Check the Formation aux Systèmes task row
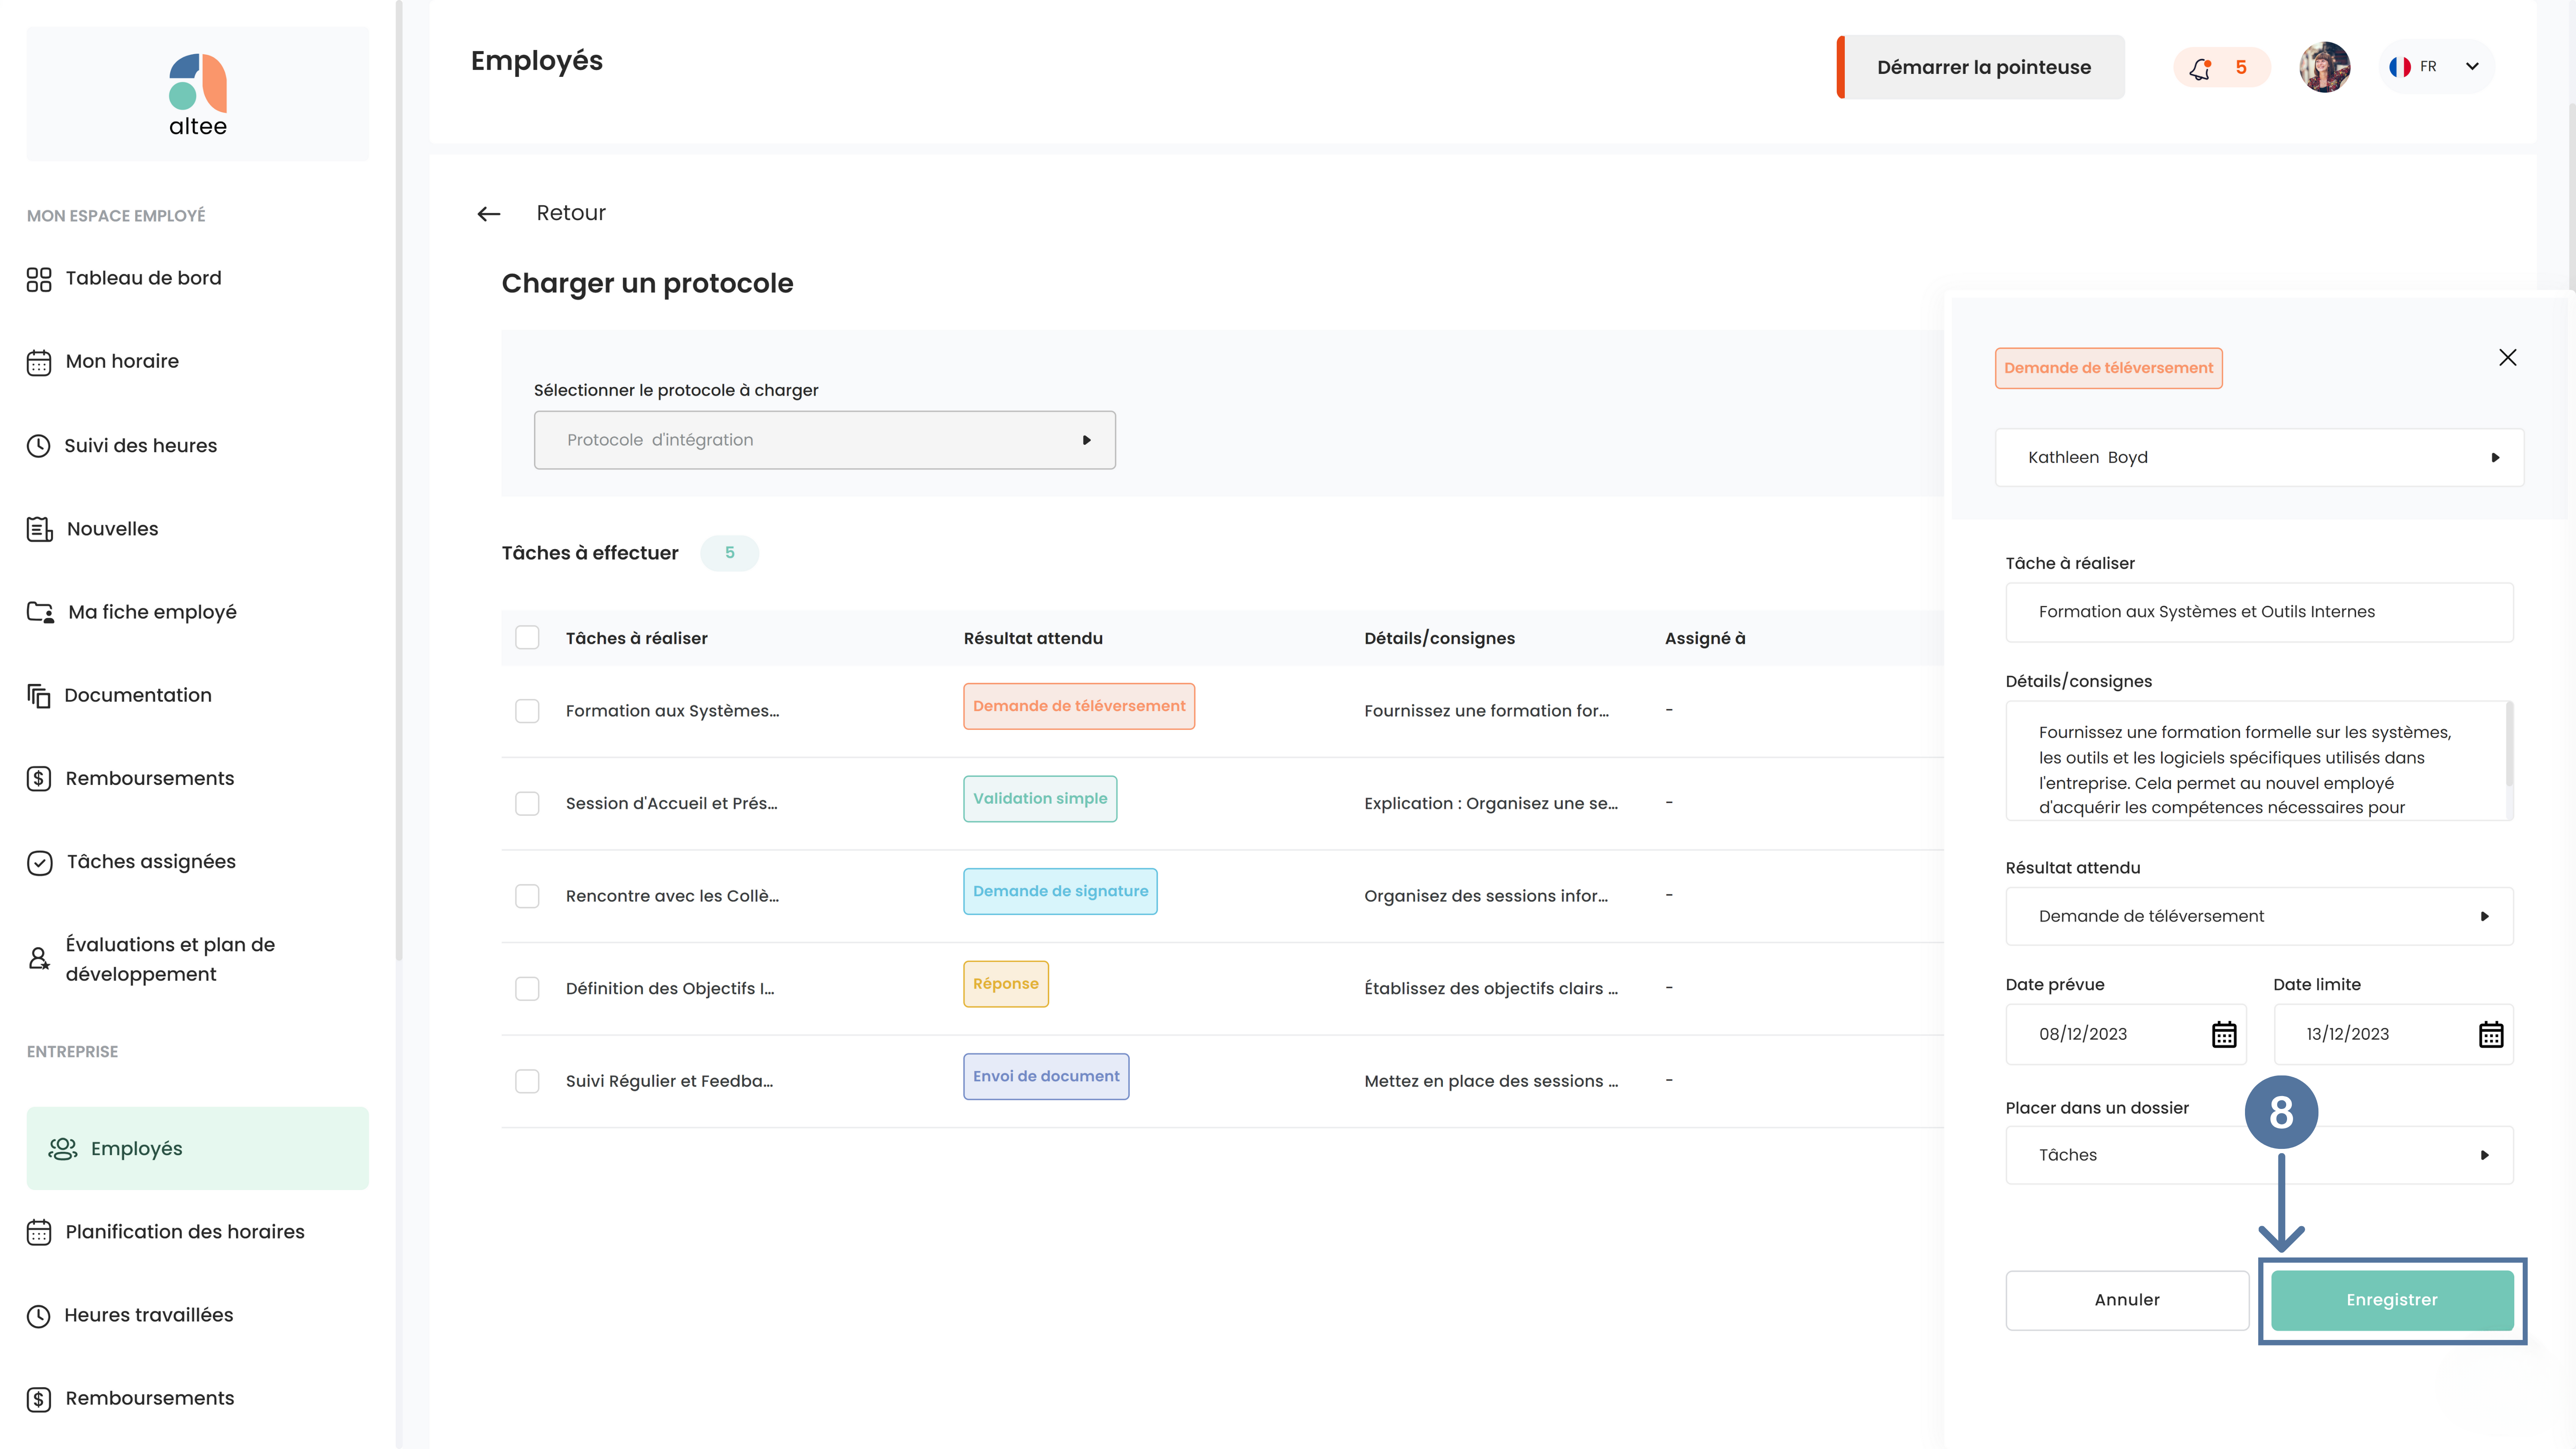The image size is (2576, 1449). tap(527, 711)
